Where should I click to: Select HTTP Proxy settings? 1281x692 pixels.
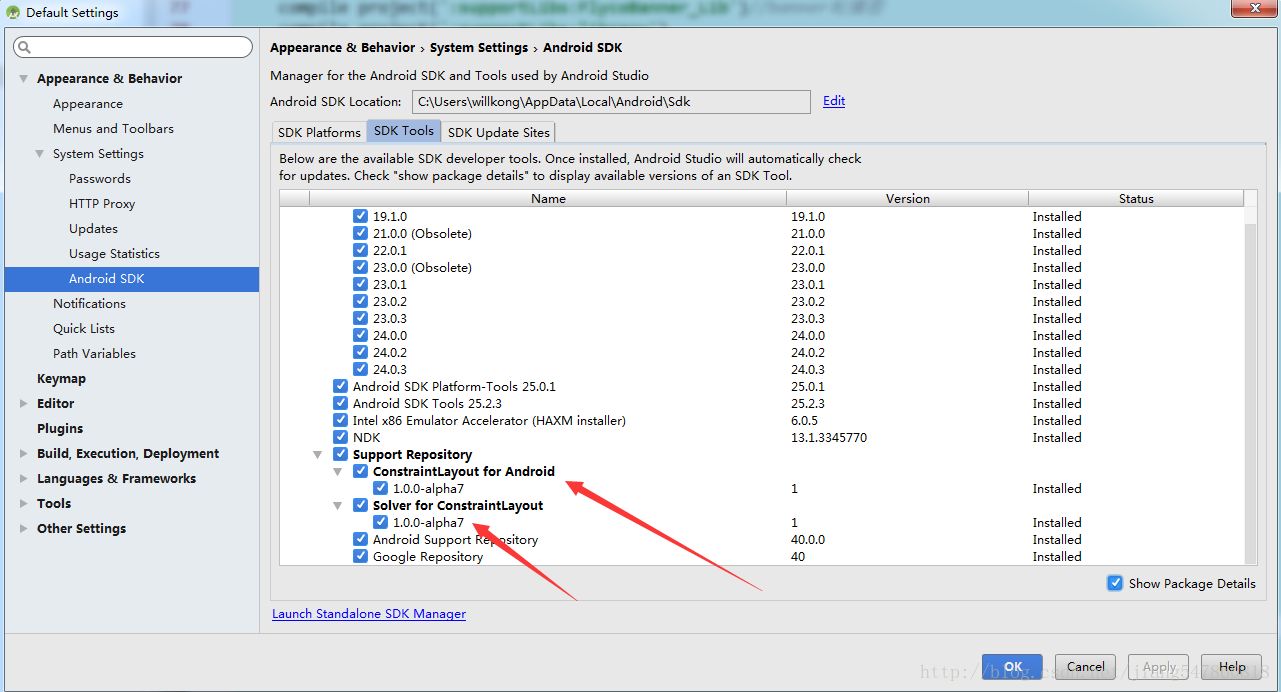(x=102, y=203)
